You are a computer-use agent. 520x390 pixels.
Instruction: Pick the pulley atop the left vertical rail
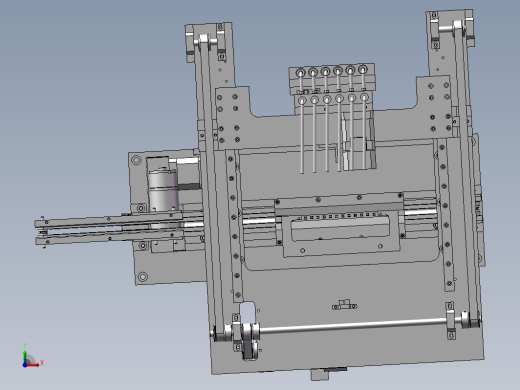(204, 41)
